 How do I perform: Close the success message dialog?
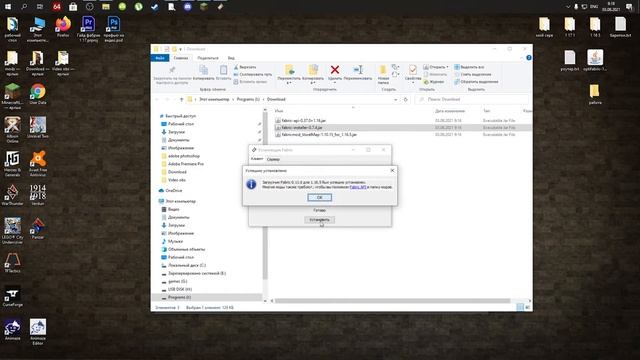392,171
